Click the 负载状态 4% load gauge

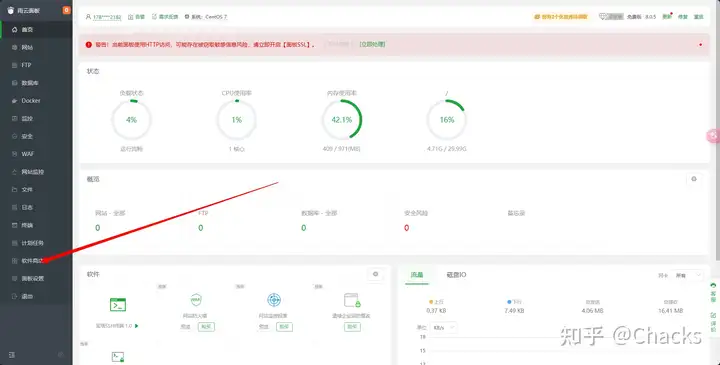pyautogui.click(x=131, y=120)
